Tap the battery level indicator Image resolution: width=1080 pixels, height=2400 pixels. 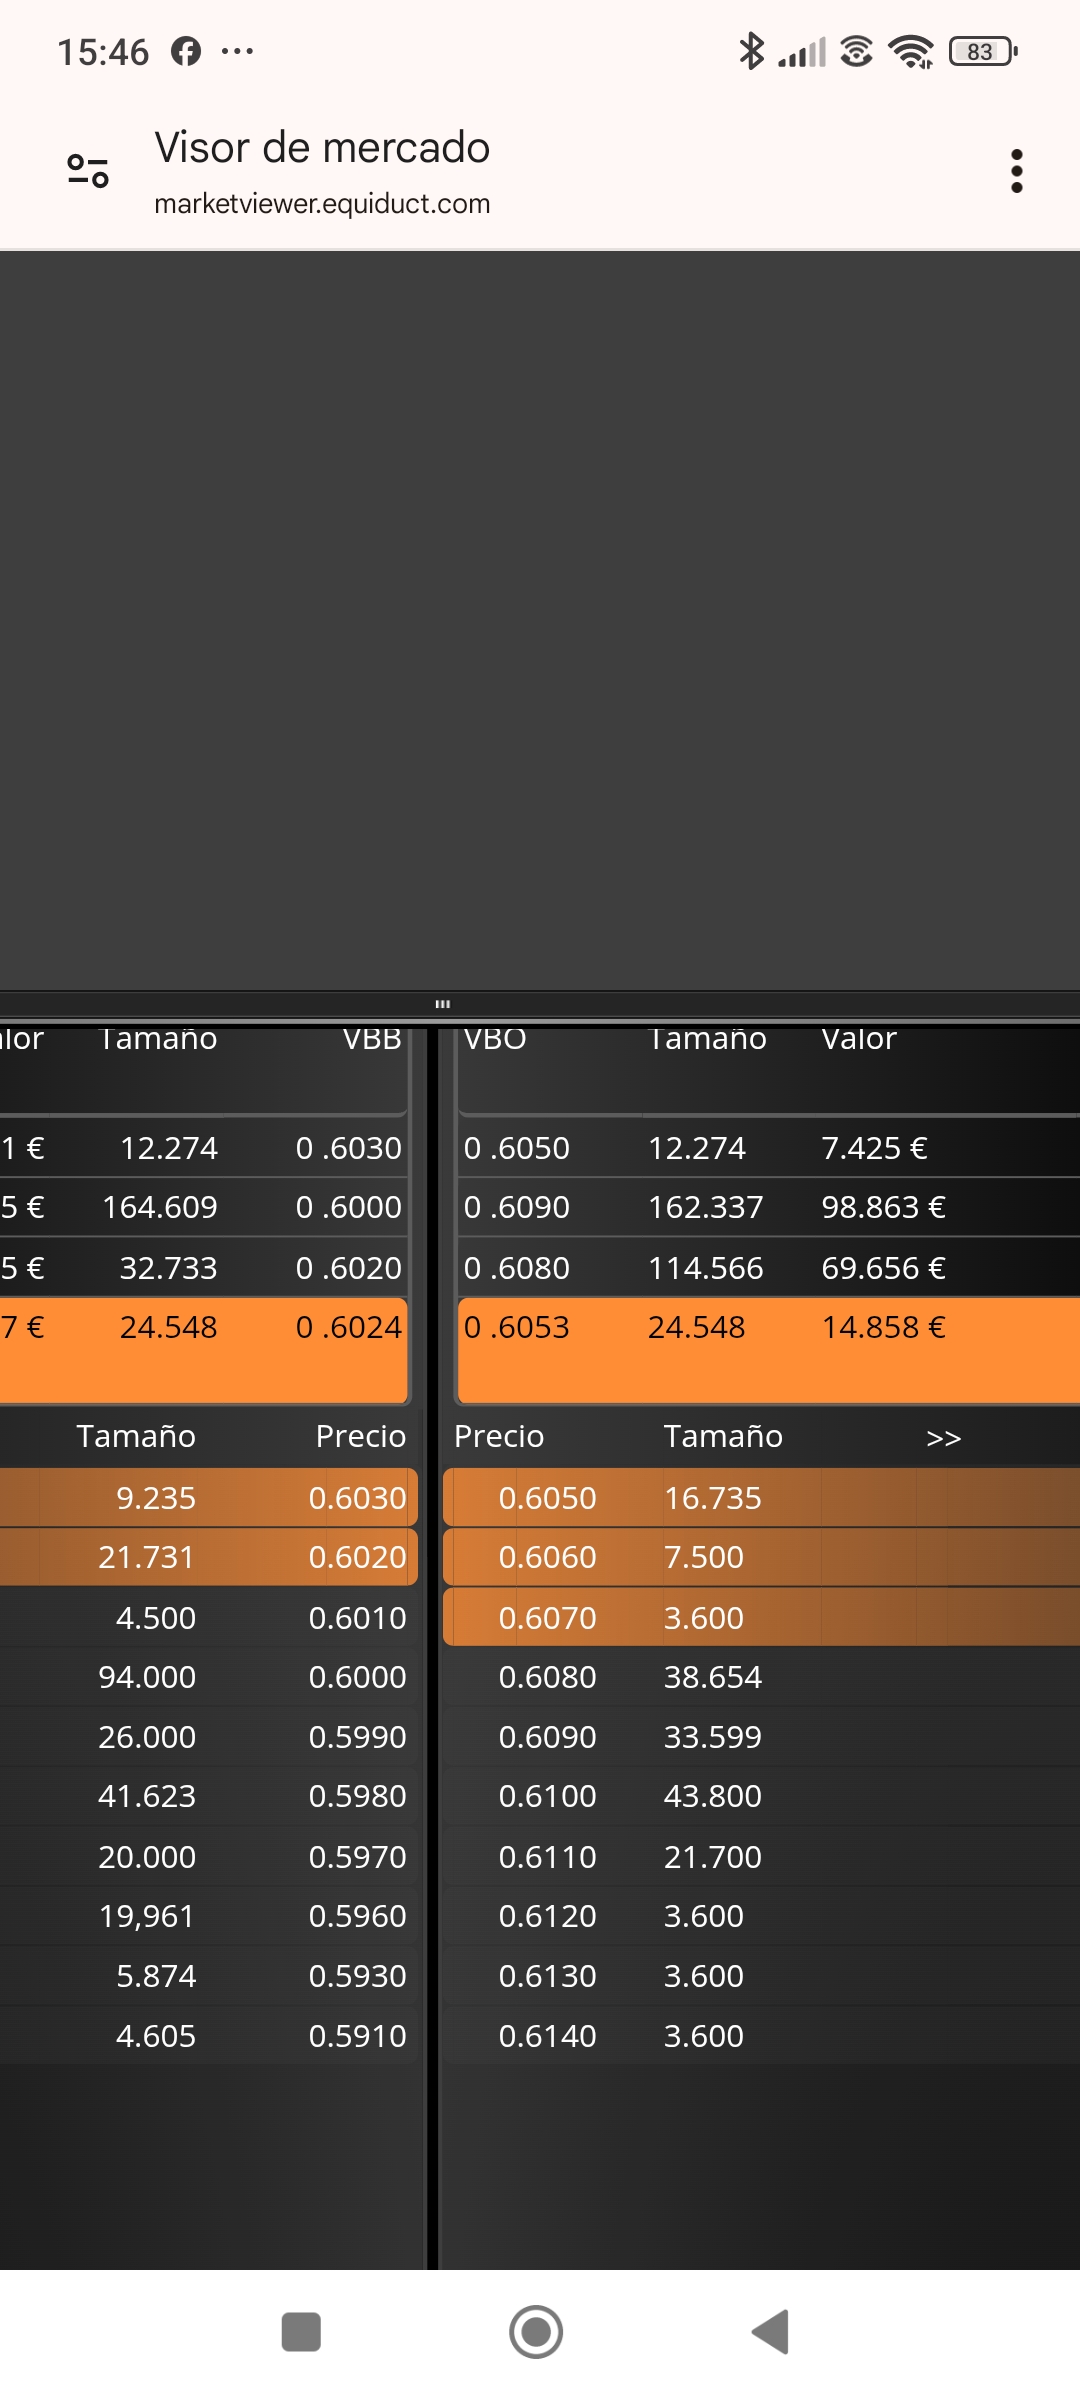[982, 51]
